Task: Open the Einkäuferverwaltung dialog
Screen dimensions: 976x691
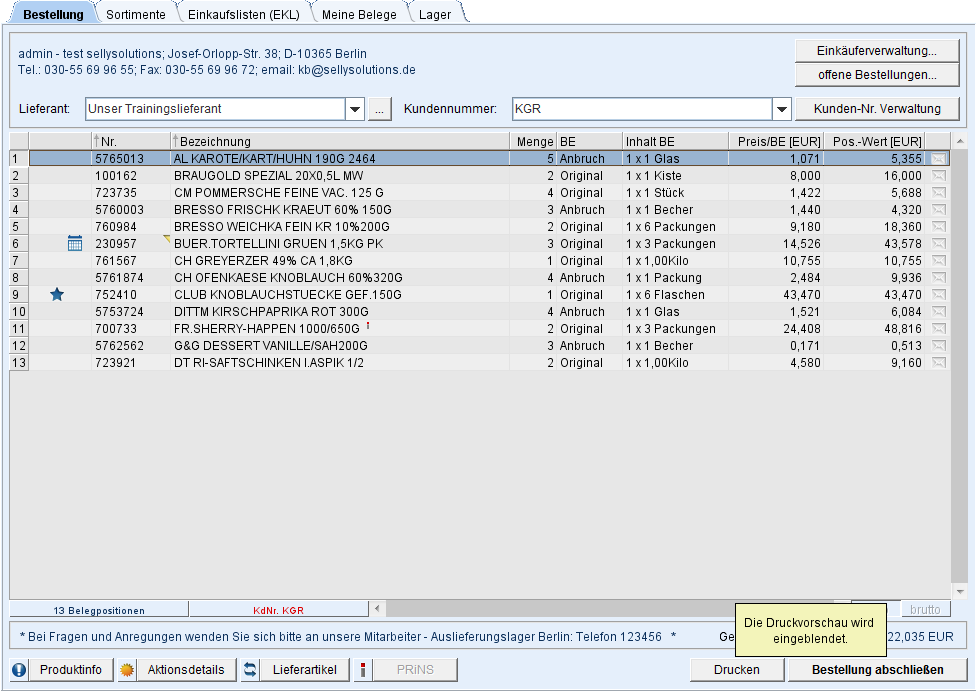Action: (x=876, y=51)
